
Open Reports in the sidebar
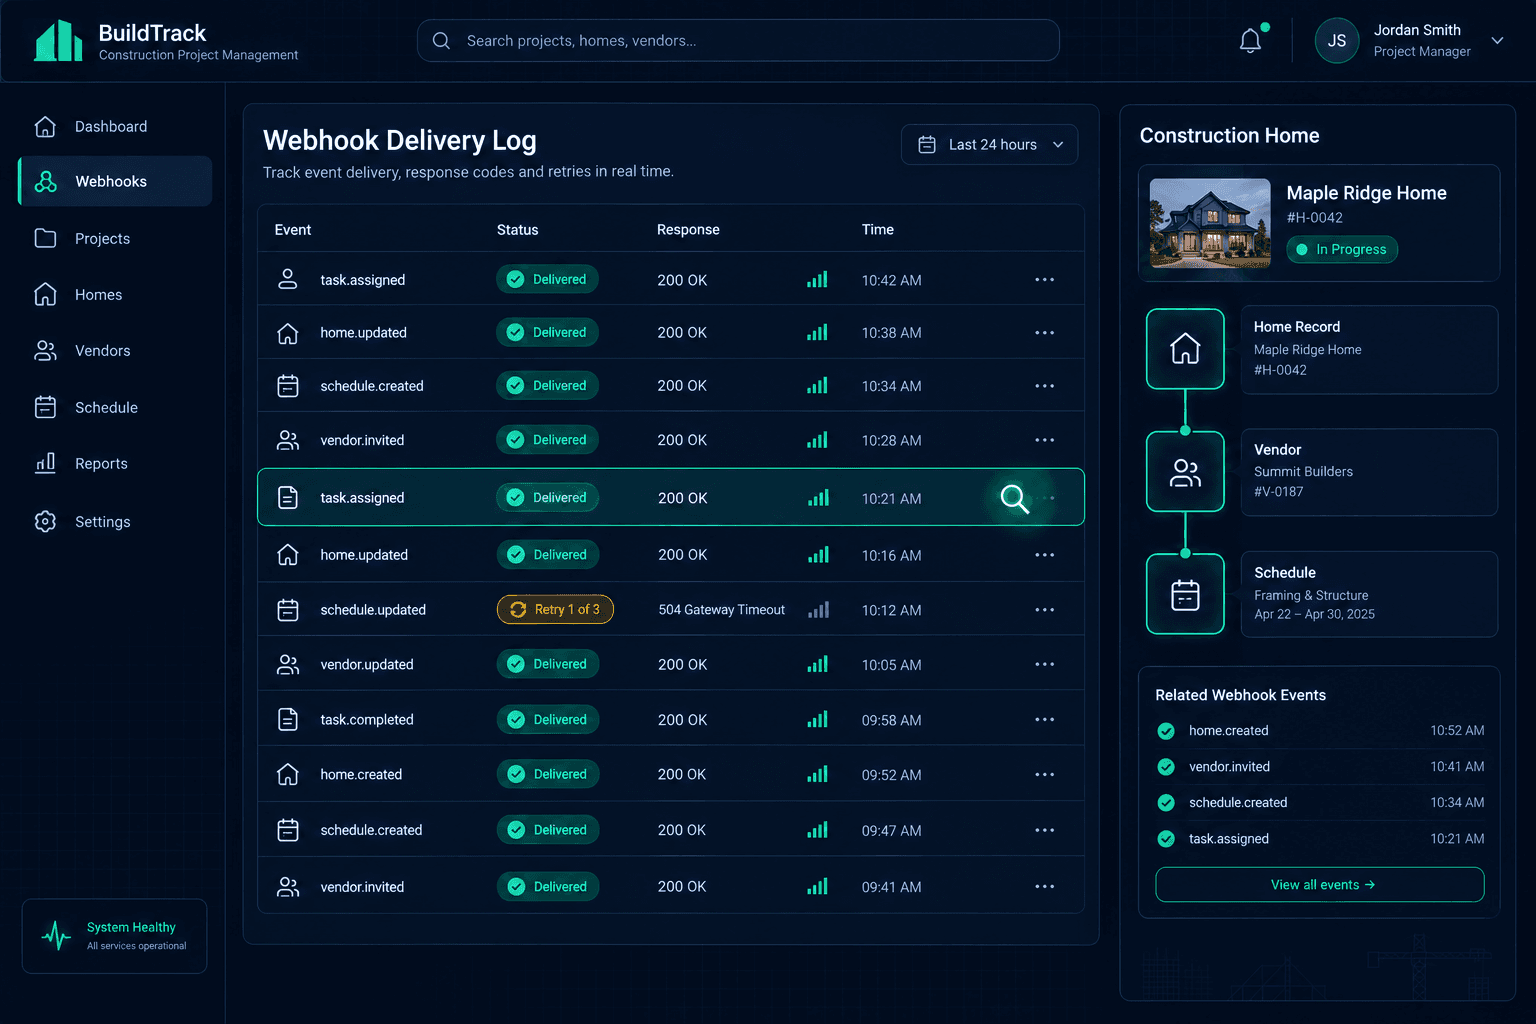point(115,464)
